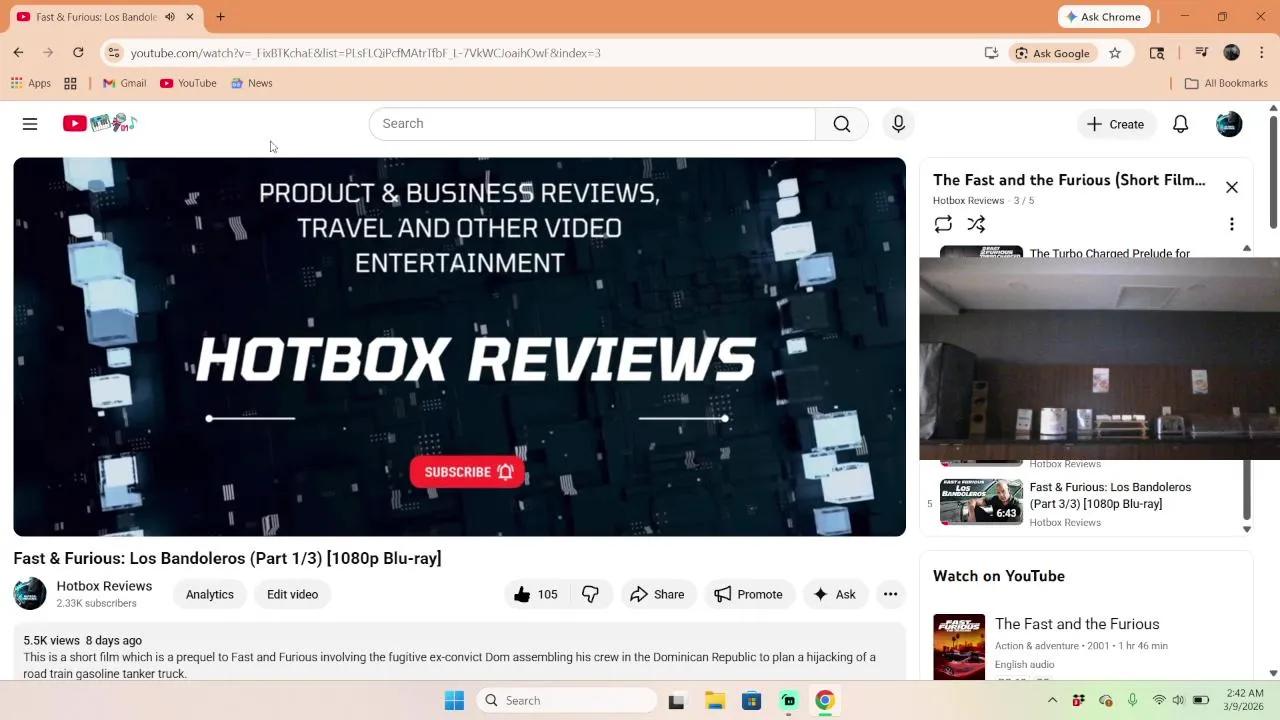Open Hotbox Reviews channel name link
1280x720 pixels.
tap(104, 586)
